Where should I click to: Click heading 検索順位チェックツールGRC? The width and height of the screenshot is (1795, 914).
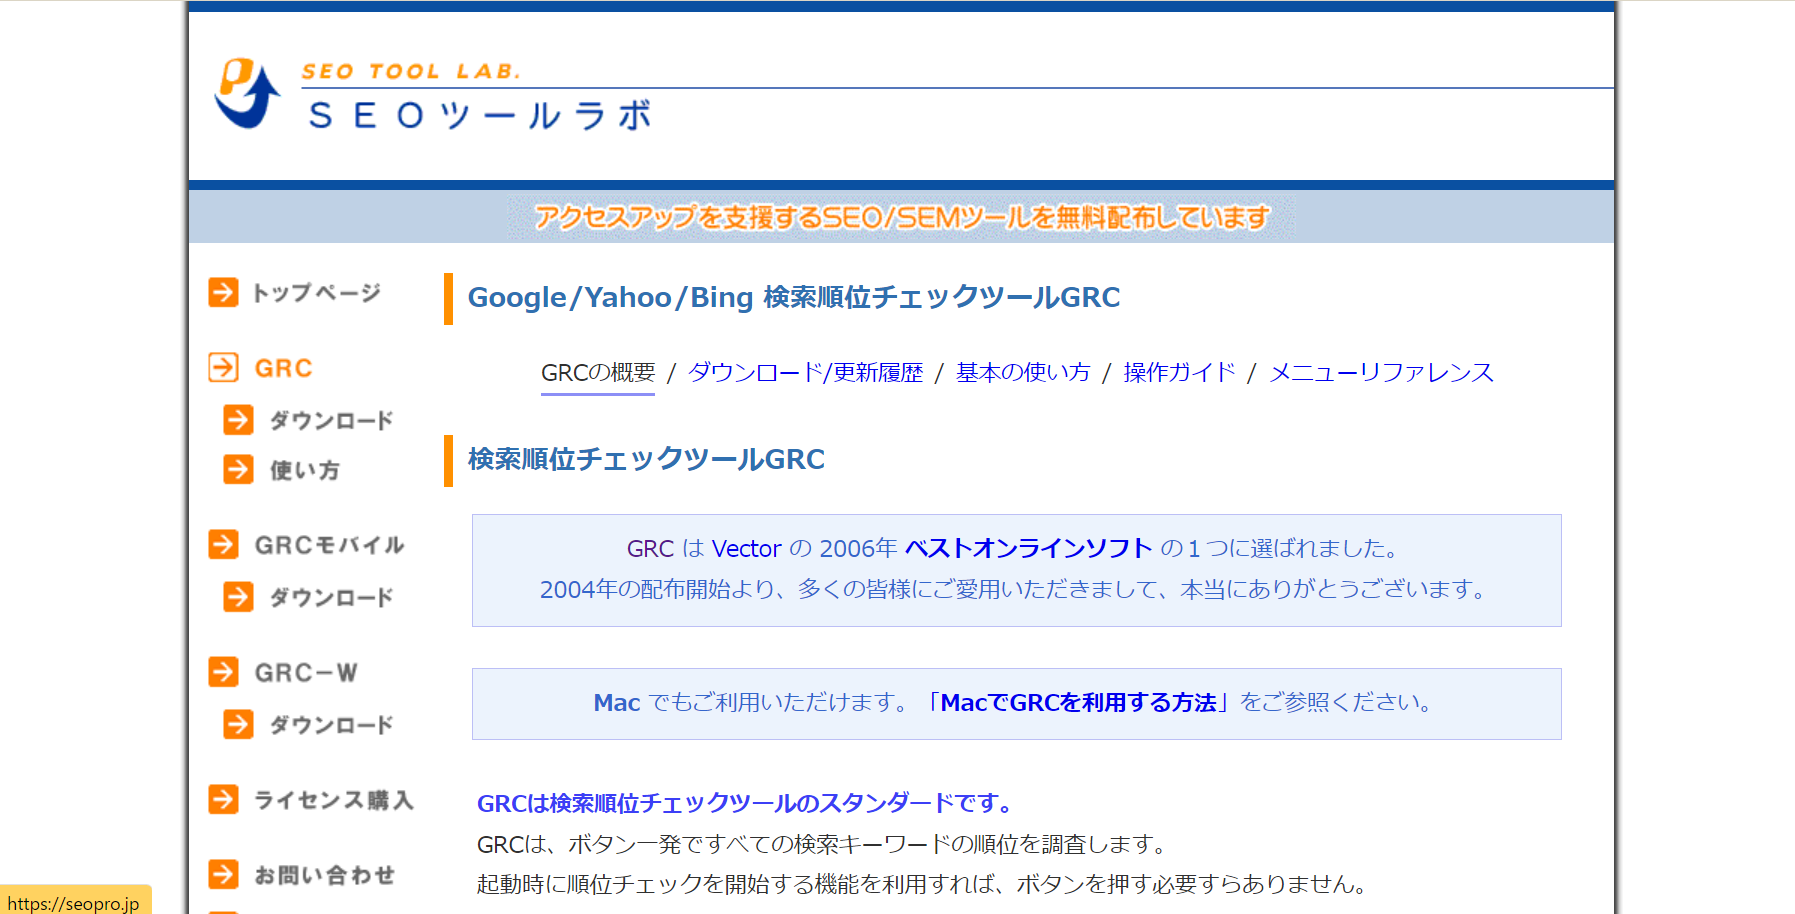point(646,460)
